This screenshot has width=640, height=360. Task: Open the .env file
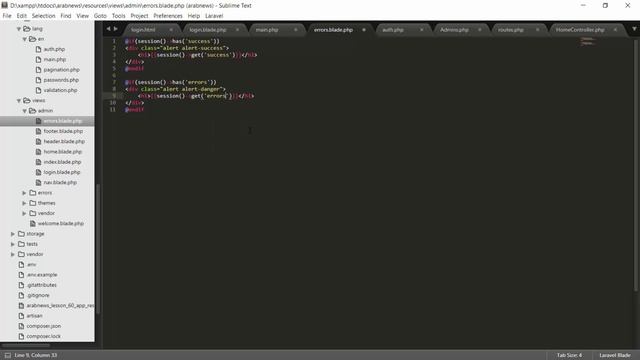(x=31, y=264)
